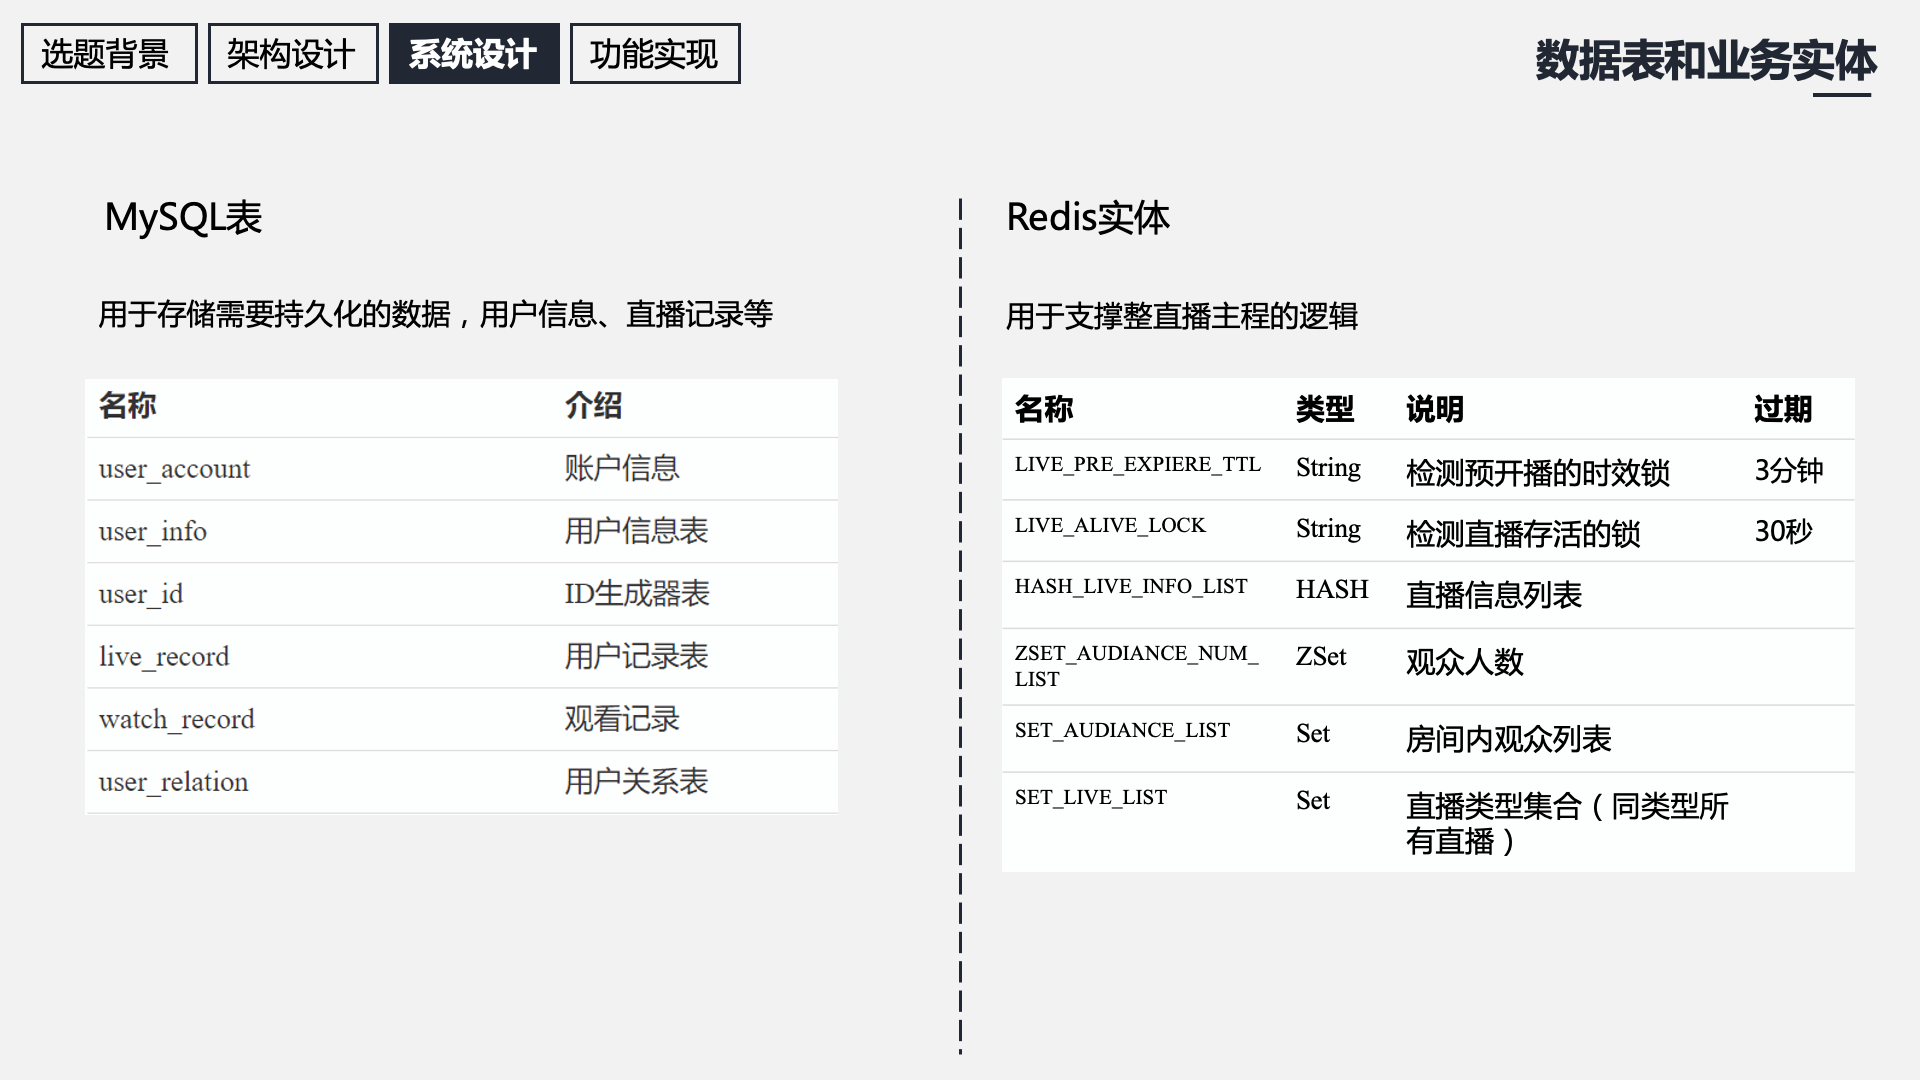
Task: Switch to the 架构设计 tab
Action: click(x=292, y=54)
